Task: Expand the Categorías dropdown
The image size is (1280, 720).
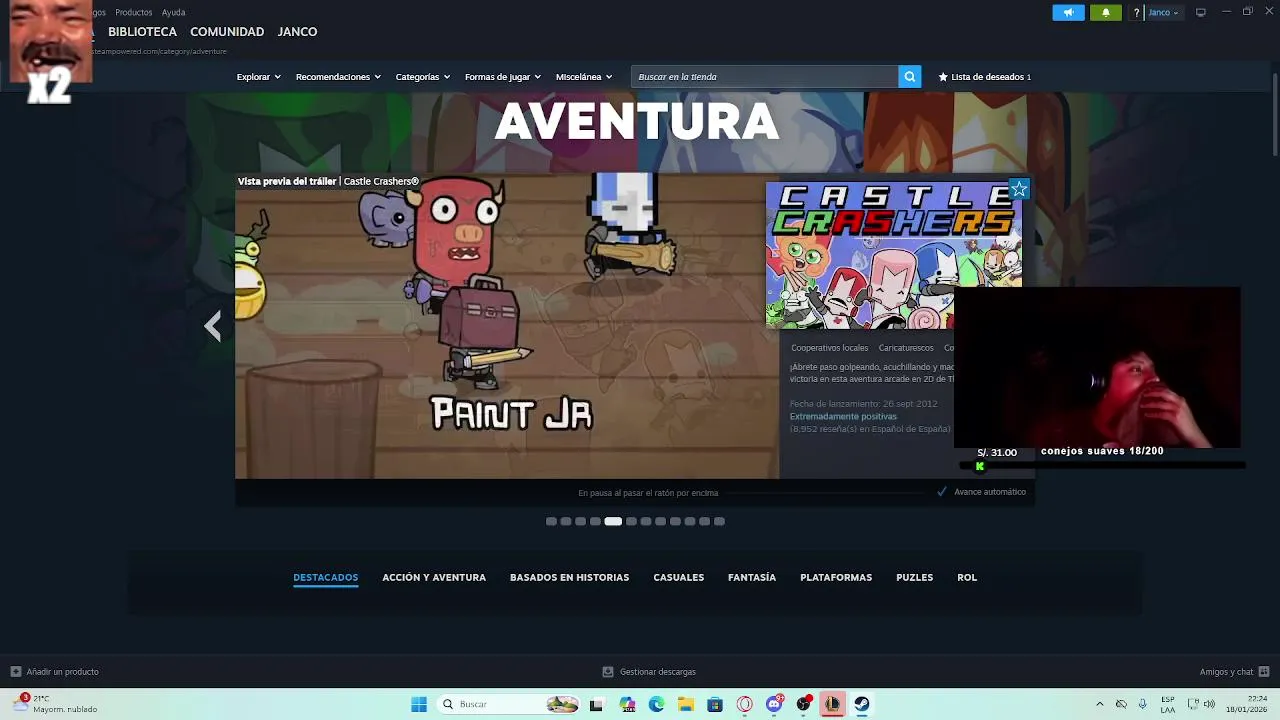Action: click(x=422, y=77)
